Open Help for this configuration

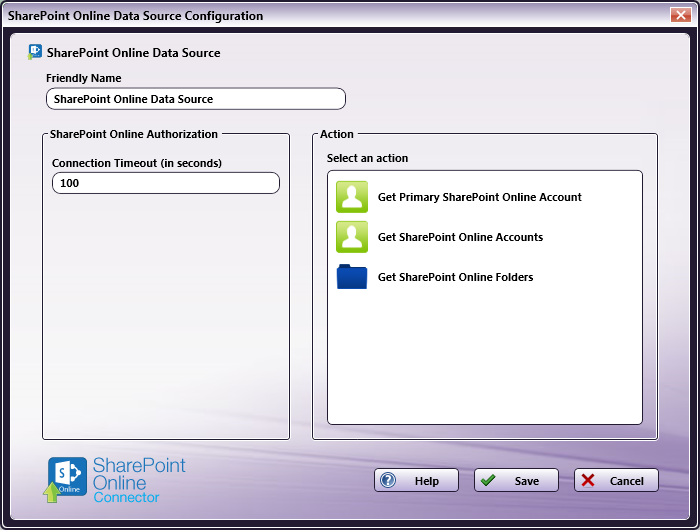coord(416,480)
